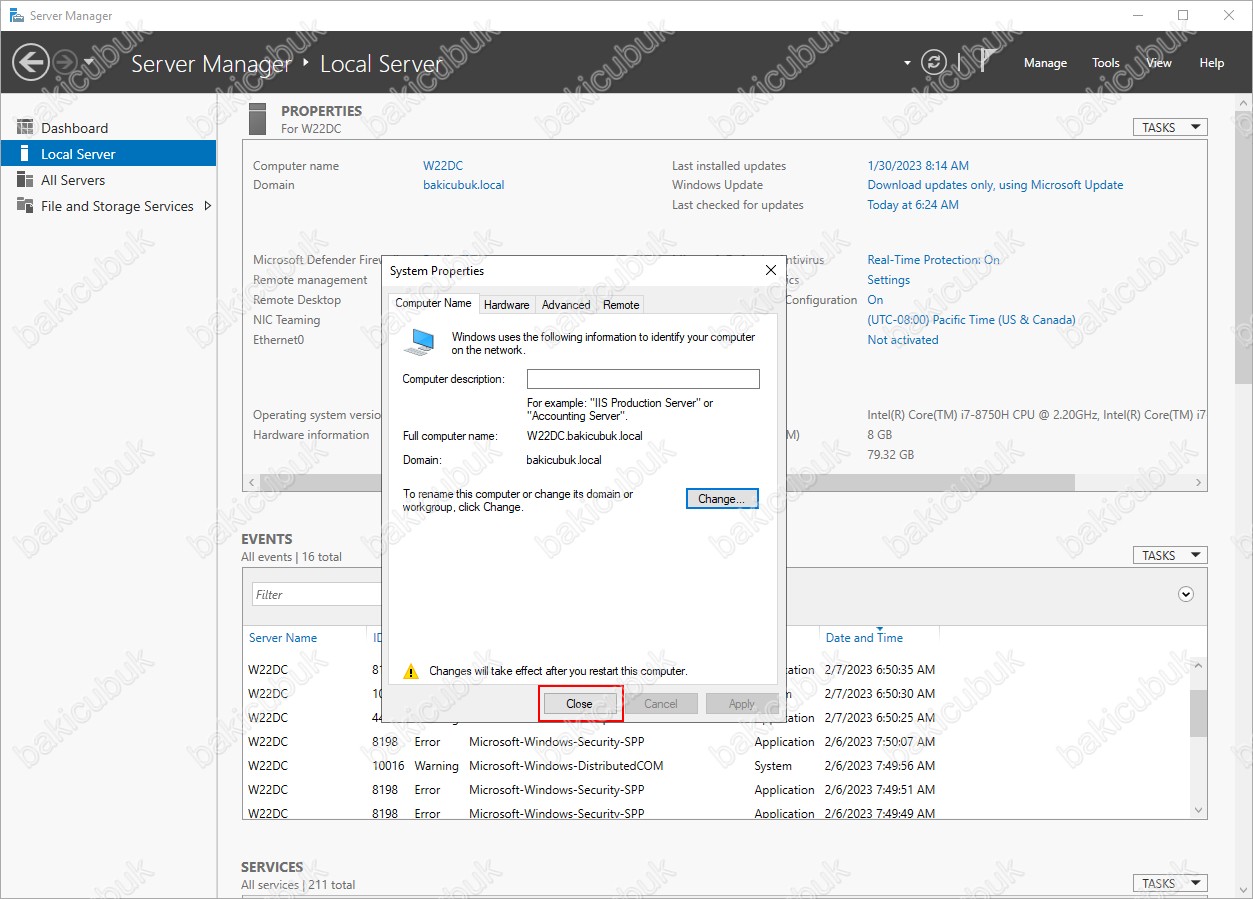Image resolution: width=1253 pixels, height=899 pixels.
Task: Click the Change... button
Action: [x=722, y=498]
